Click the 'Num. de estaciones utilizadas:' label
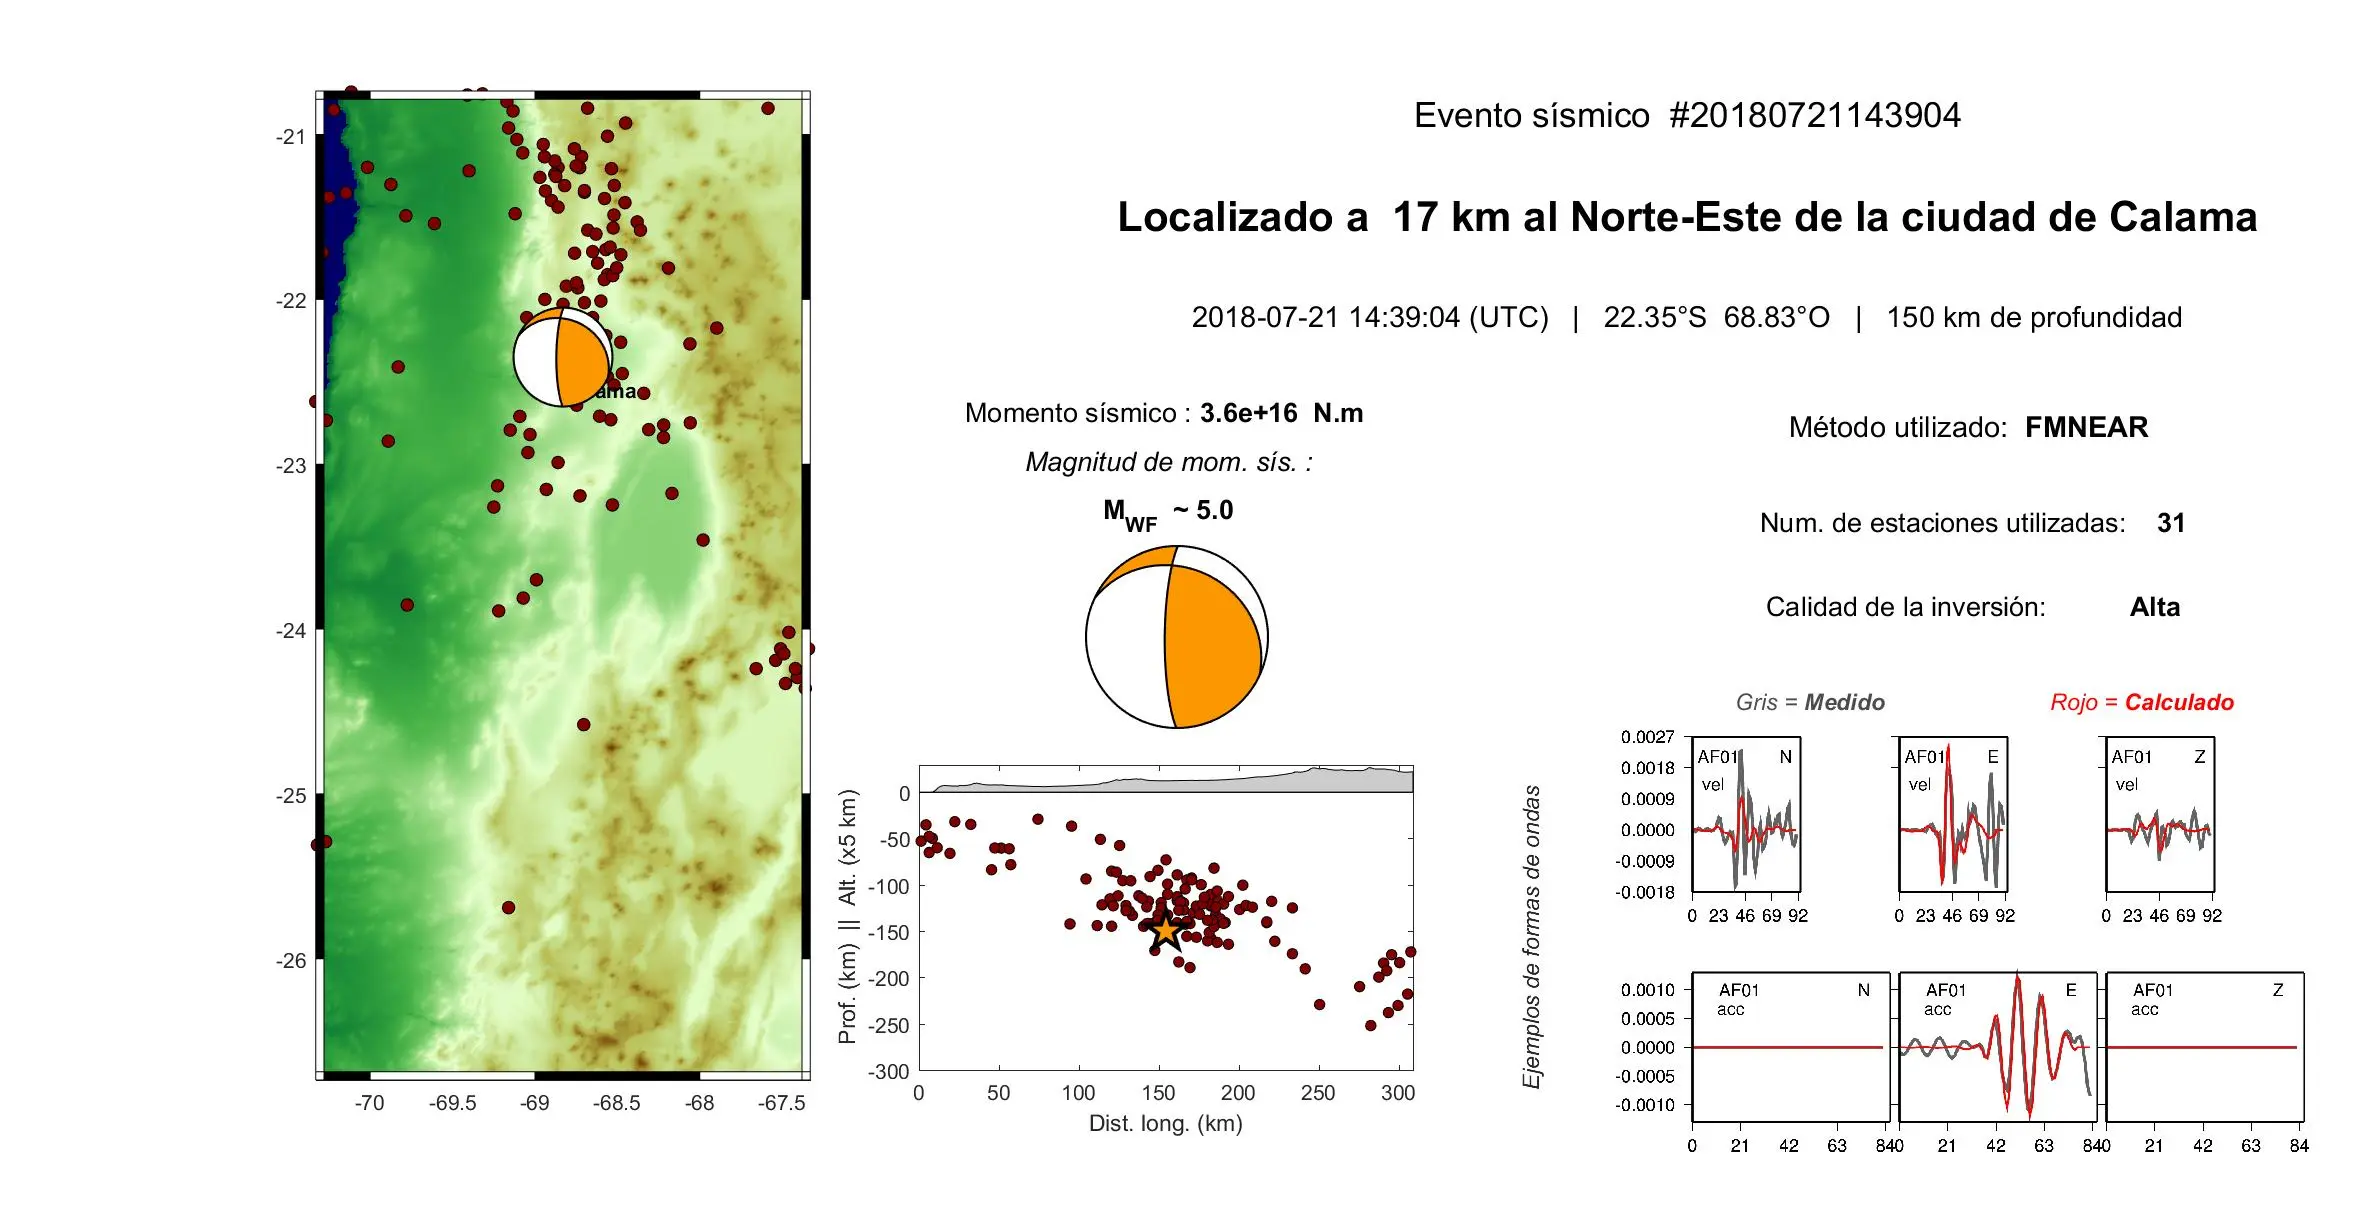This screenshot has width=2378, height=1212. pyautogui.click(x=1942, y=523)
